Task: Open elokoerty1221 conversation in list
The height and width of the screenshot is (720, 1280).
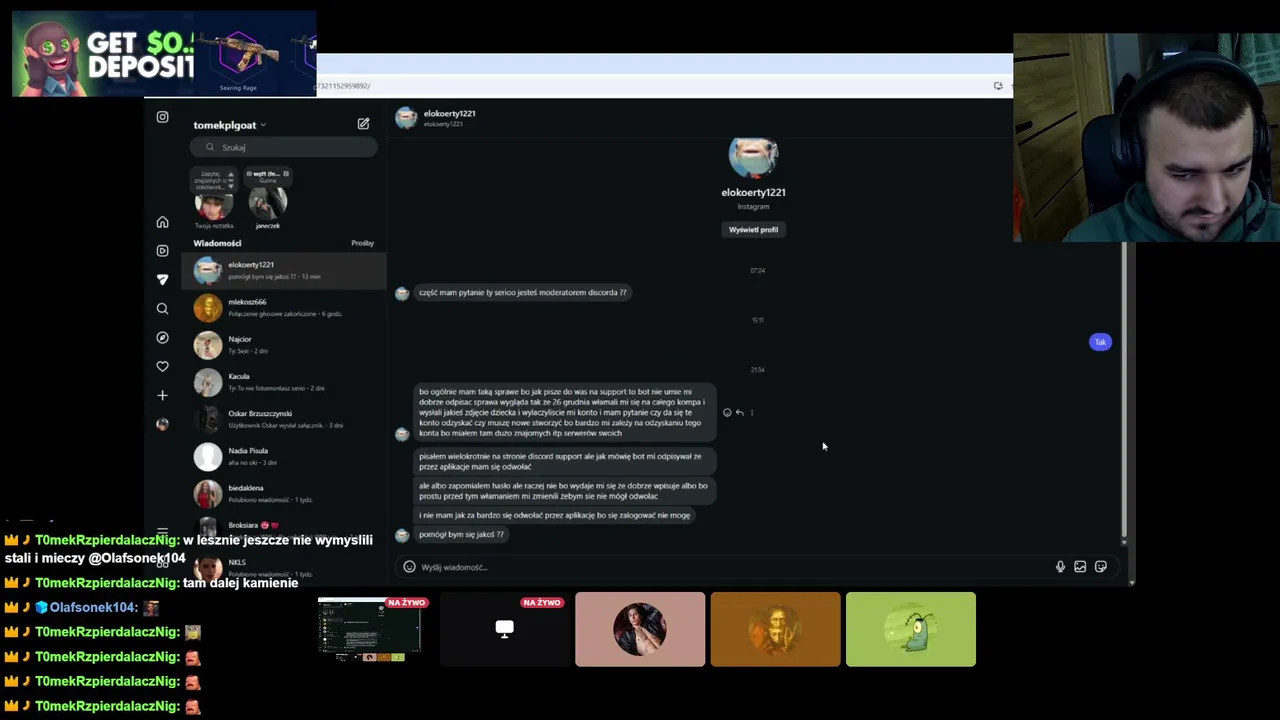Action: [284, 270]
